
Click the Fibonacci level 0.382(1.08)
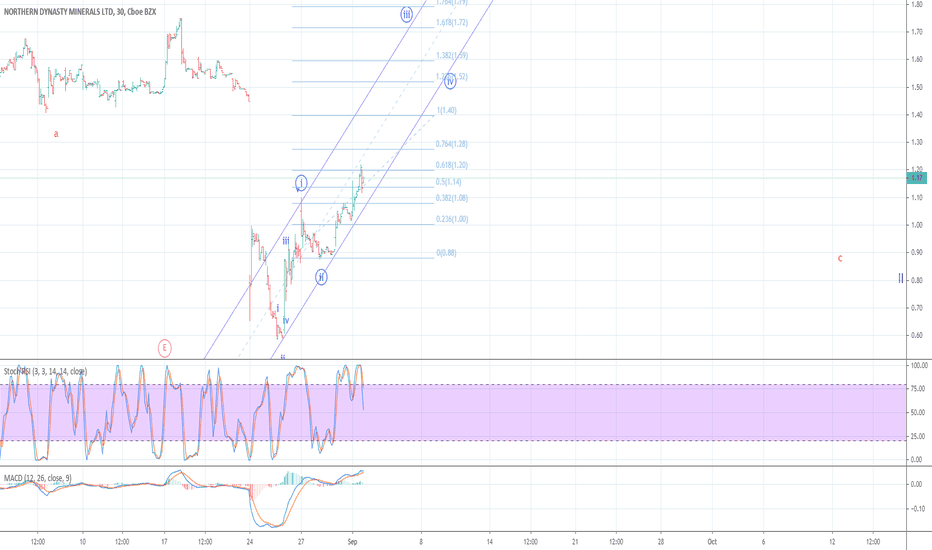(x=452, y=198)
